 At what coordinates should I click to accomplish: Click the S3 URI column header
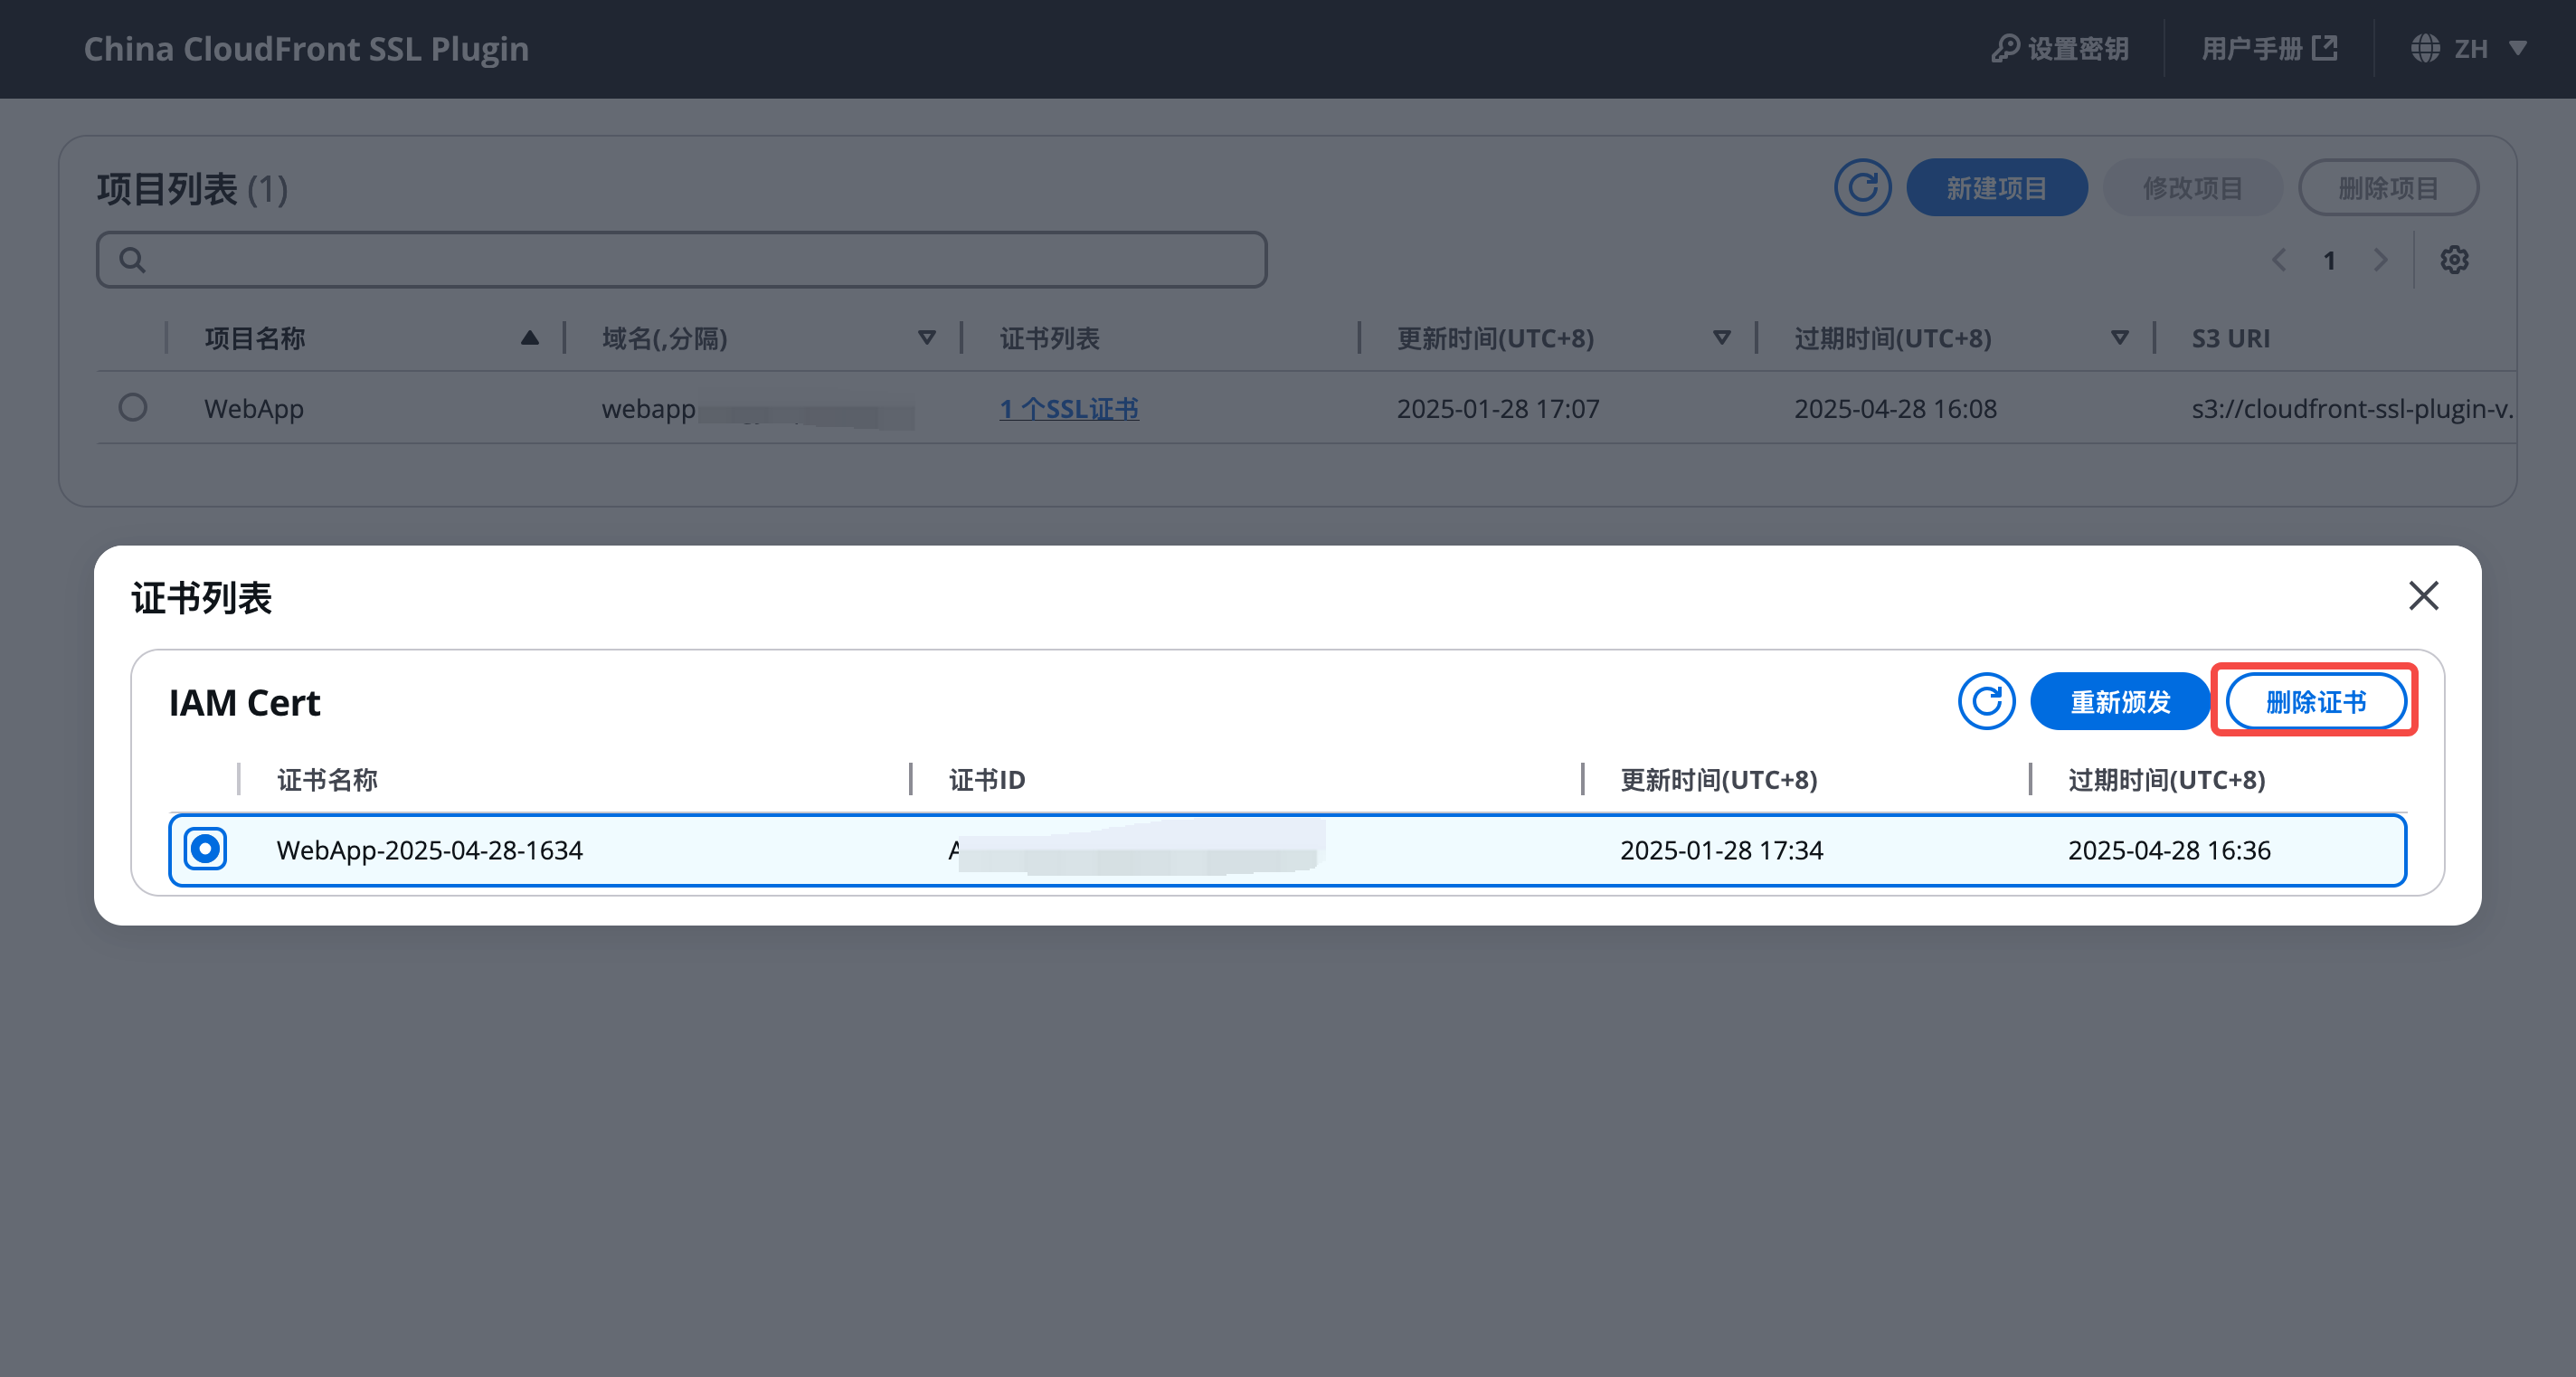pyautogui.click(x=2231, y=338)
